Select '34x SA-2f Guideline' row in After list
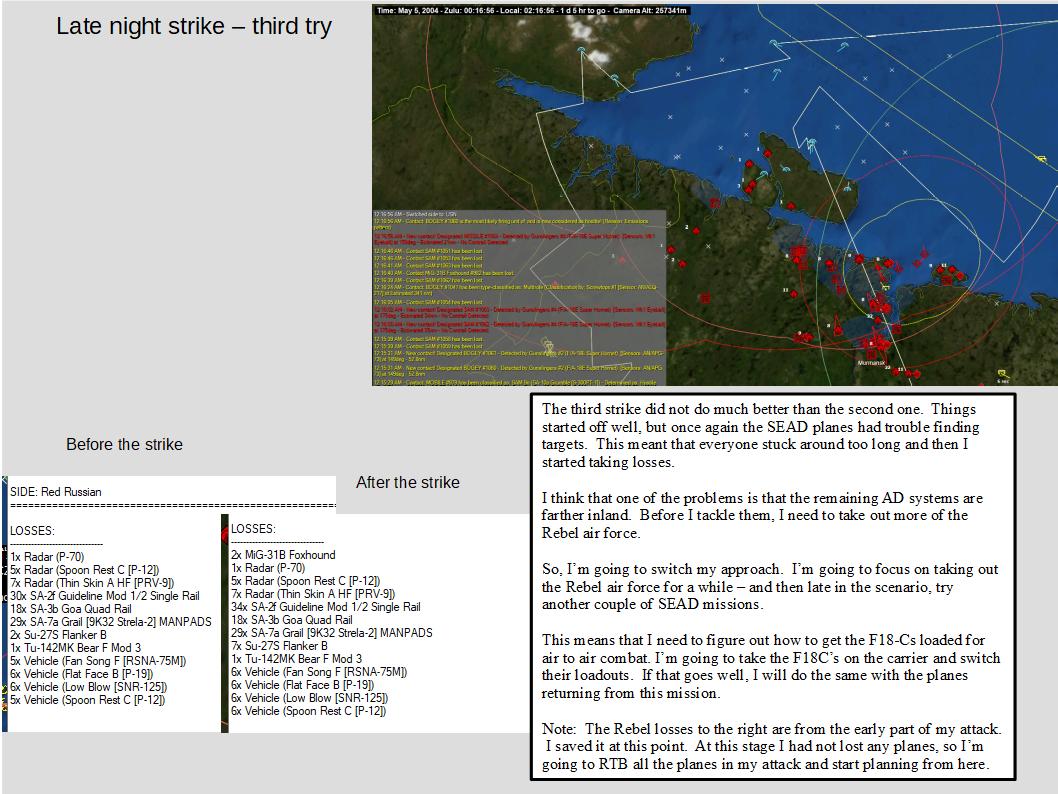Screen dimensions: 1058x794 point(325,606)
